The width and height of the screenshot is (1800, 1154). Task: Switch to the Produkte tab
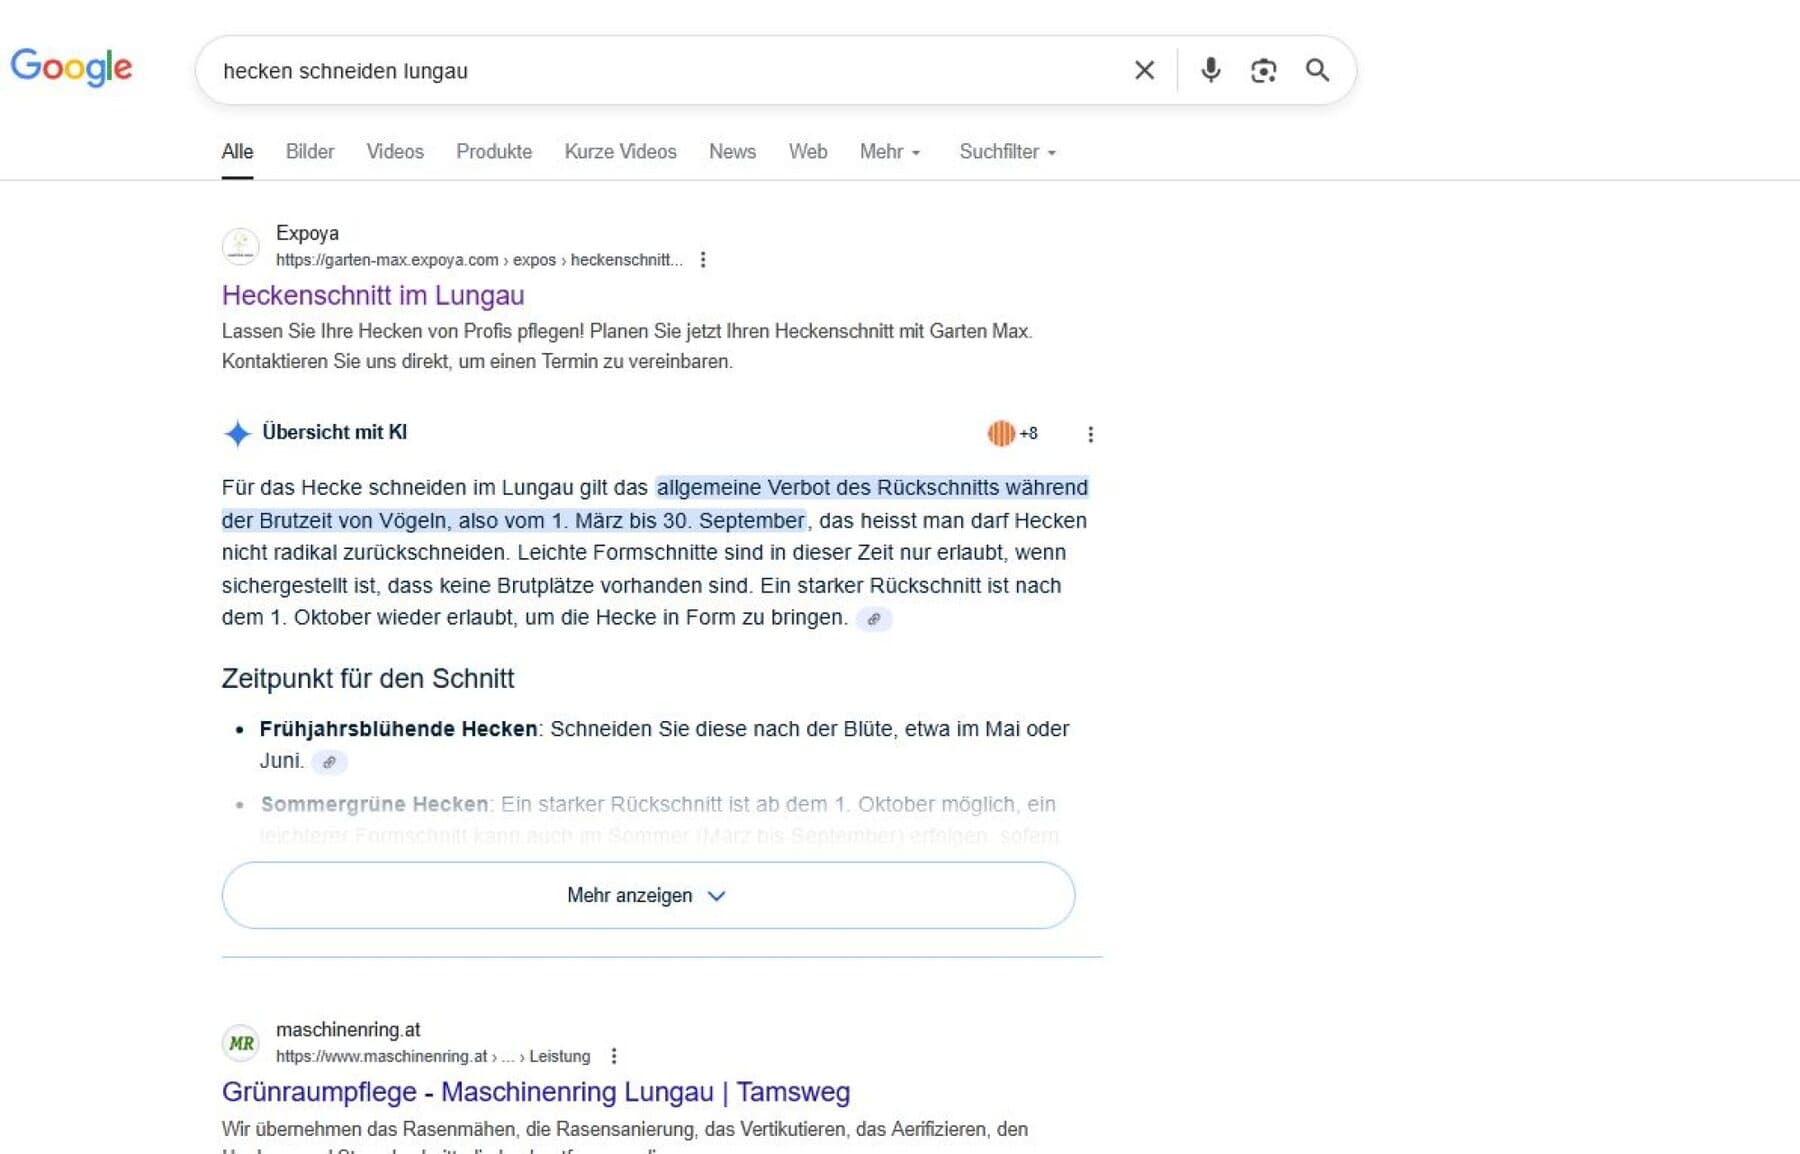click(494, 152)
